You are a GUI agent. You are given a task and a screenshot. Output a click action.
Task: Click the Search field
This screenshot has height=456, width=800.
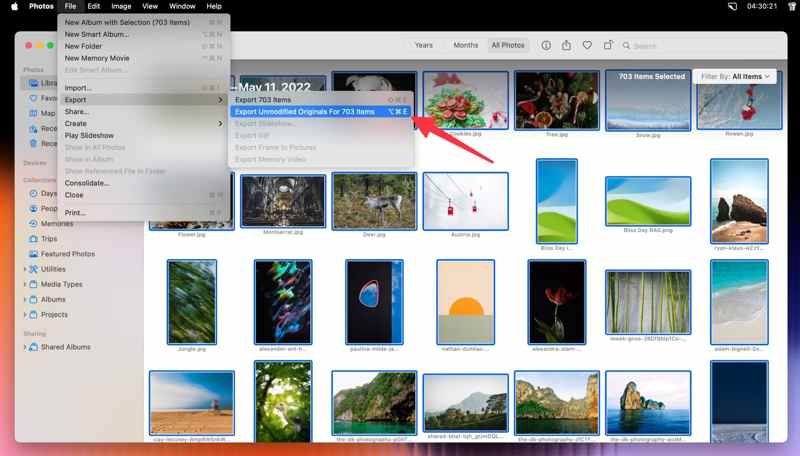[x=704, y=46]
